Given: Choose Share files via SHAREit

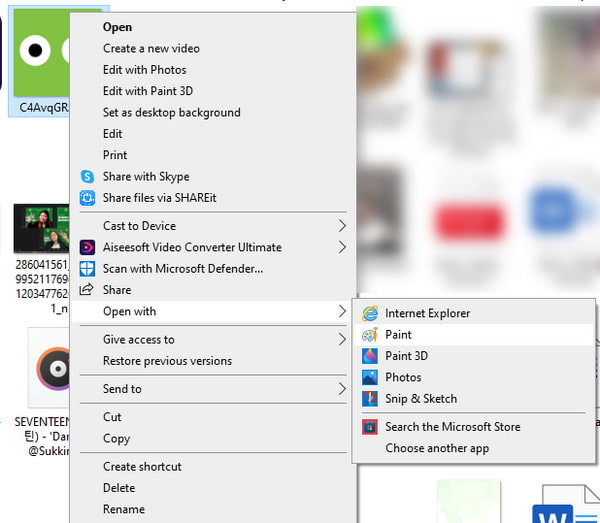Looking at the screenshot, I should (x=214, y=198).
